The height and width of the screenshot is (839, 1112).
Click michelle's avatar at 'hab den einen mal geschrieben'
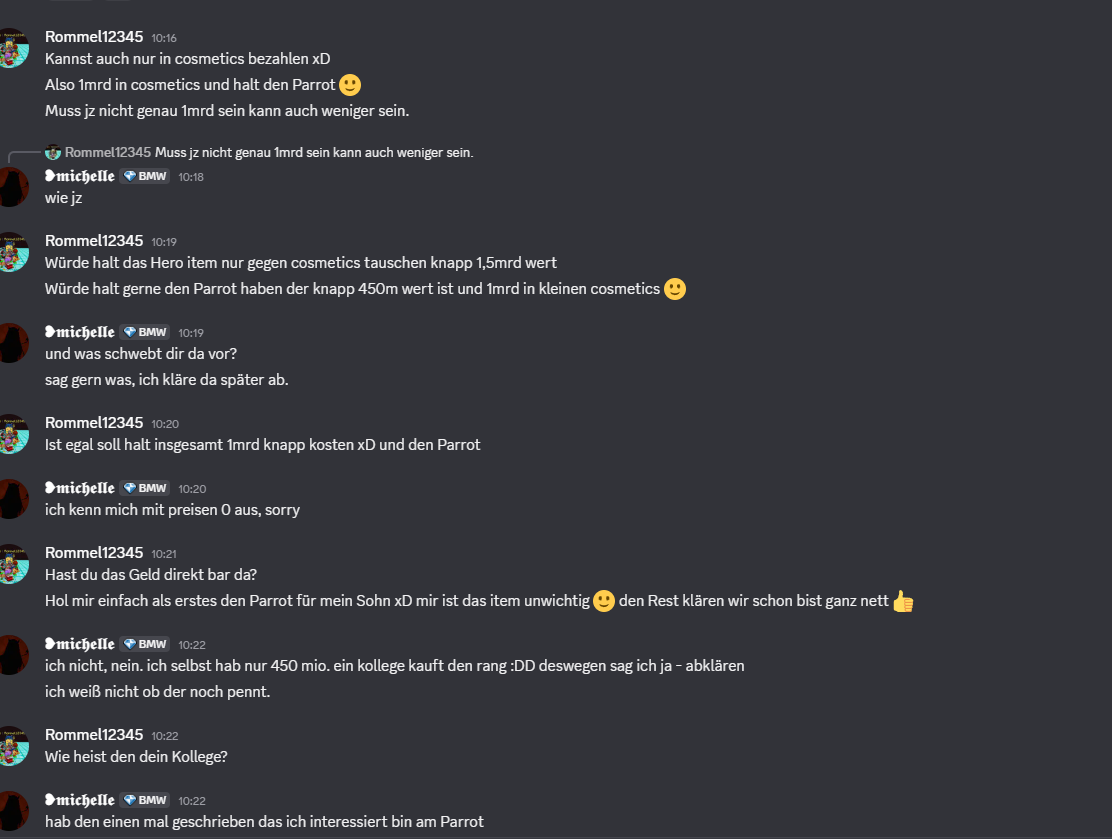tap(13, 811)
